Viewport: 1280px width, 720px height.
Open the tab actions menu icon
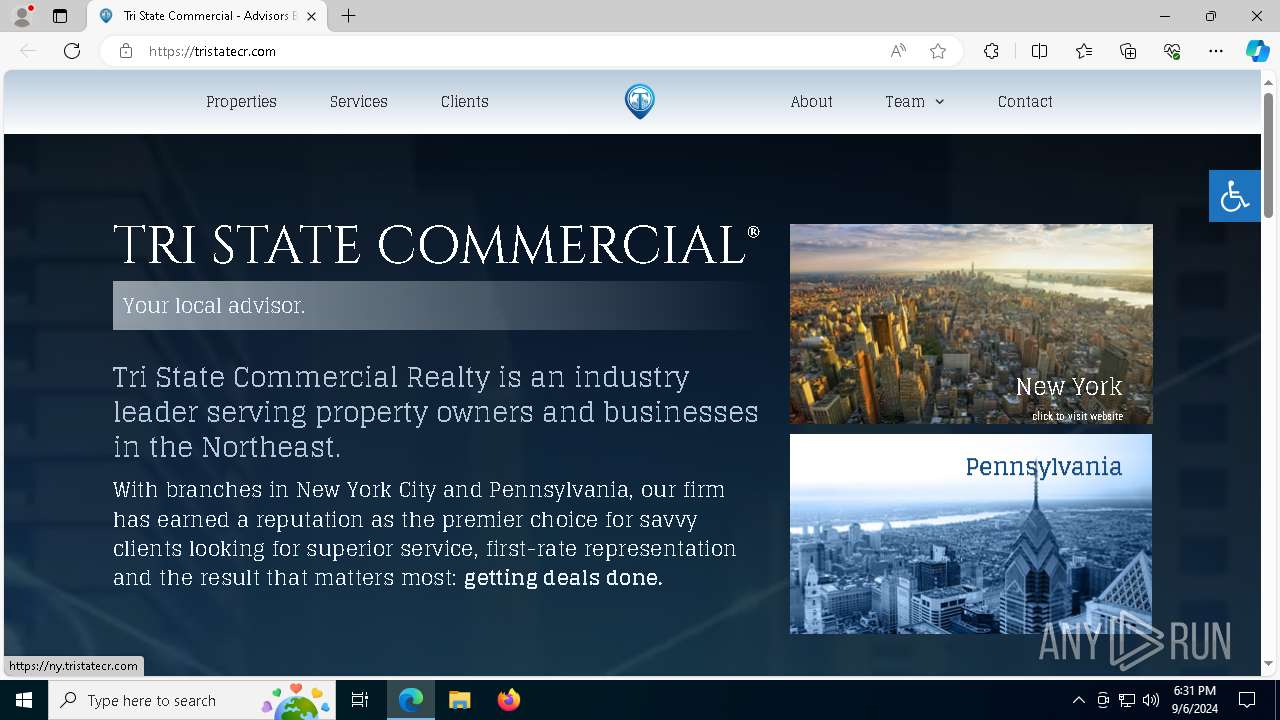pos(60,16)
